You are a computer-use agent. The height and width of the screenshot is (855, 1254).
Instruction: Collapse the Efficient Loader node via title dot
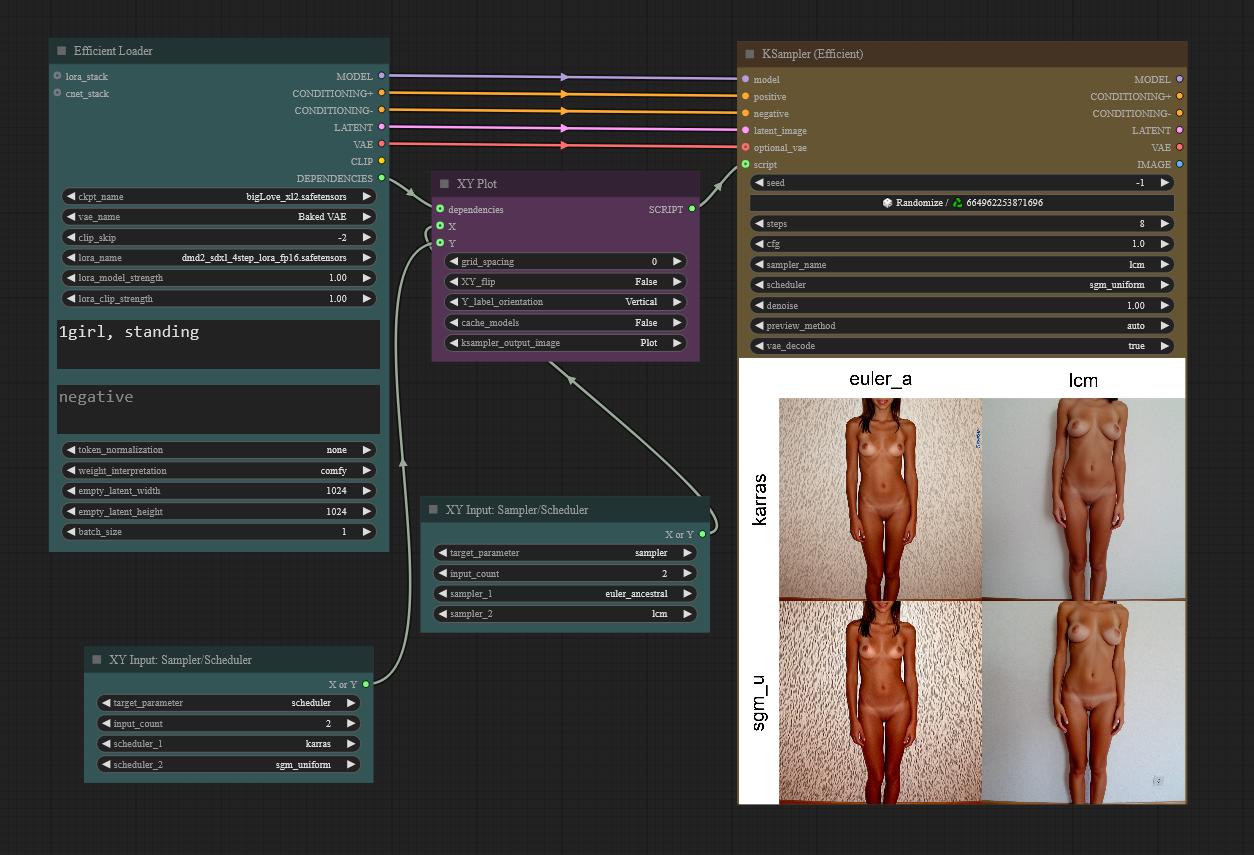[x=61, y=51]
